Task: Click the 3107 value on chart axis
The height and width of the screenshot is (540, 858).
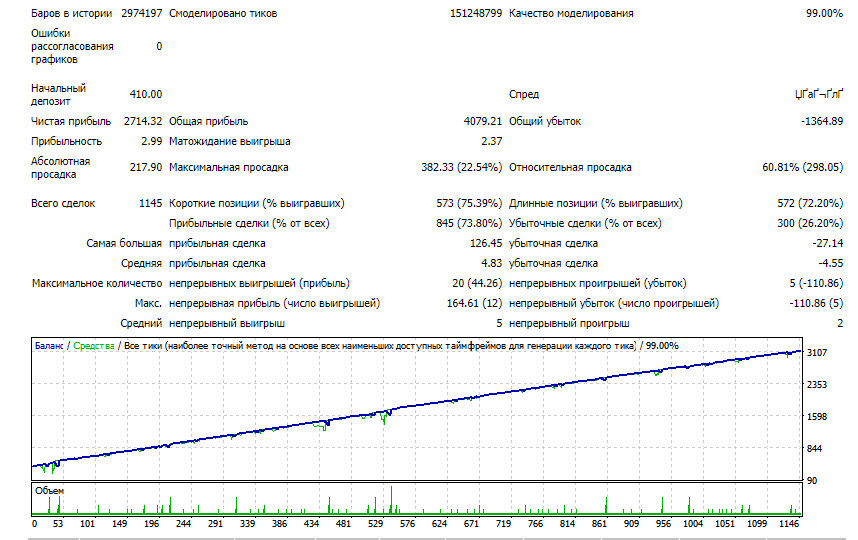Action: tap(817, 352)
